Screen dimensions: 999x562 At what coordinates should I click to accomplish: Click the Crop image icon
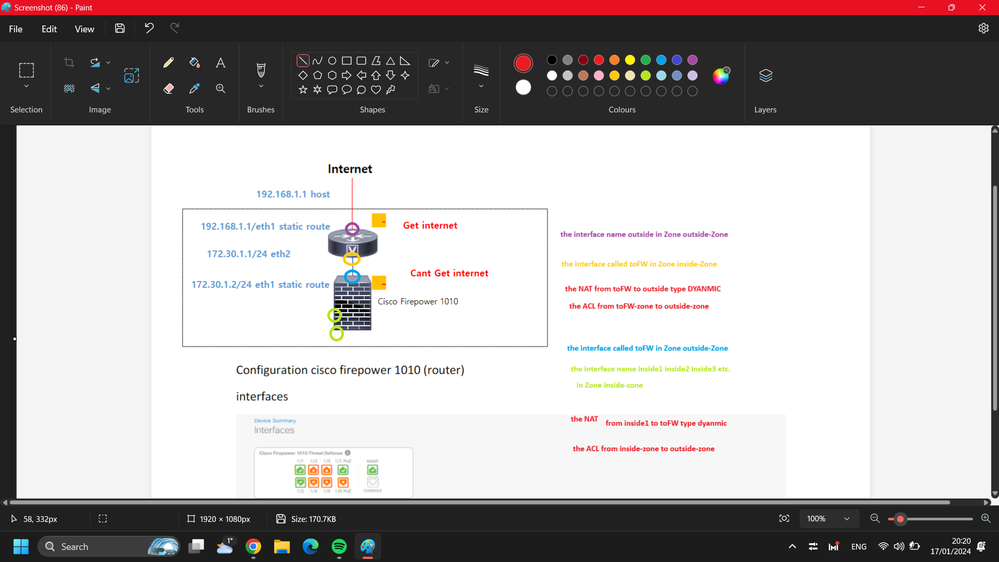(x=69, y=62)
